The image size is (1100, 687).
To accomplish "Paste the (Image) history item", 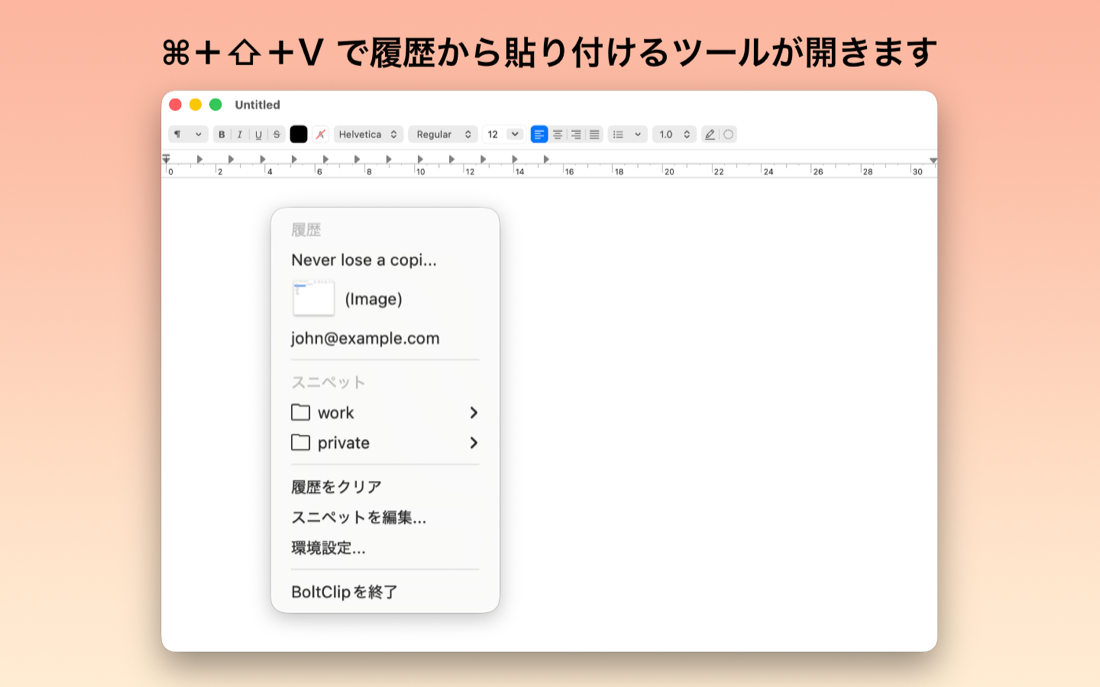I will [x=385, y=299].
